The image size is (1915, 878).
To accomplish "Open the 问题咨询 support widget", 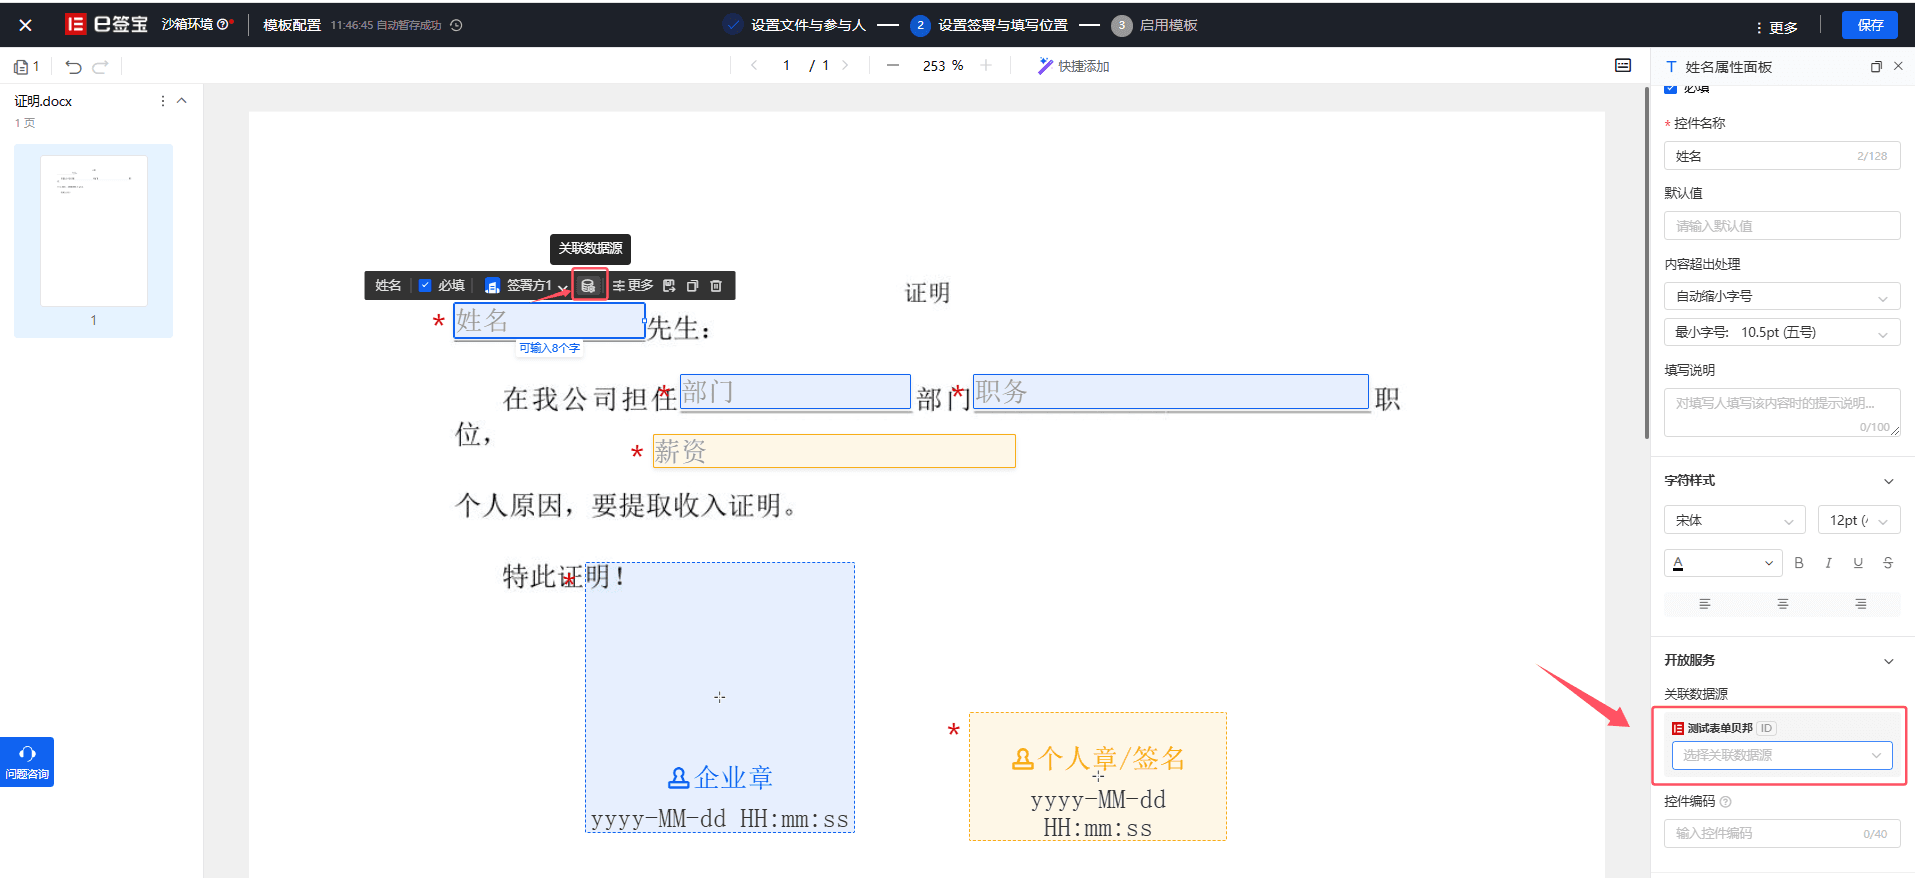I will pos(27,762).
